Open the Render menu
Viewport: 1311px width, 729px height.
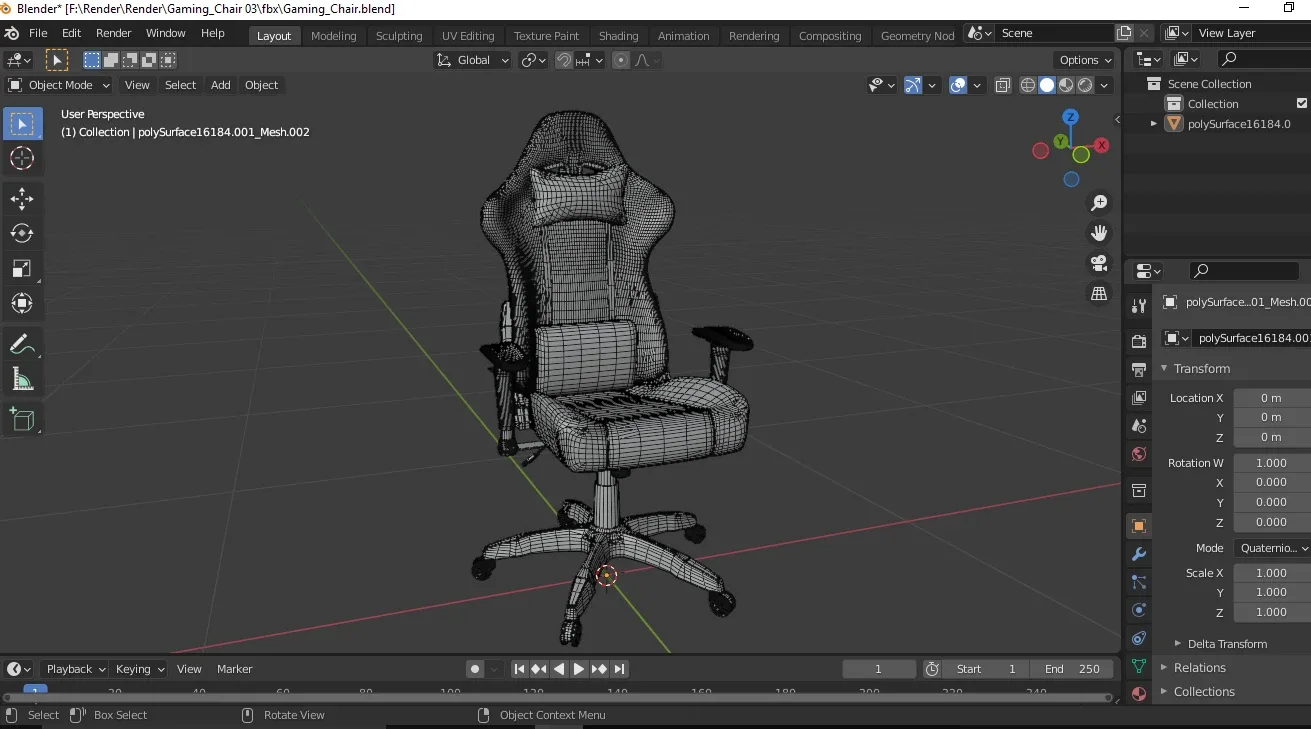point(114,33)
